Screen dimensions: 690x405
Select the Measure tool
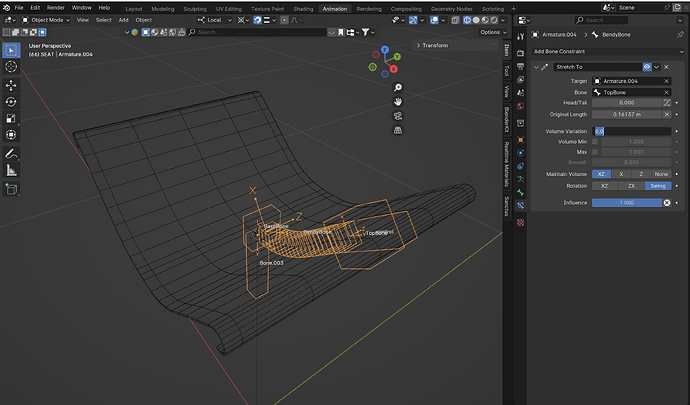coord(11,170)
